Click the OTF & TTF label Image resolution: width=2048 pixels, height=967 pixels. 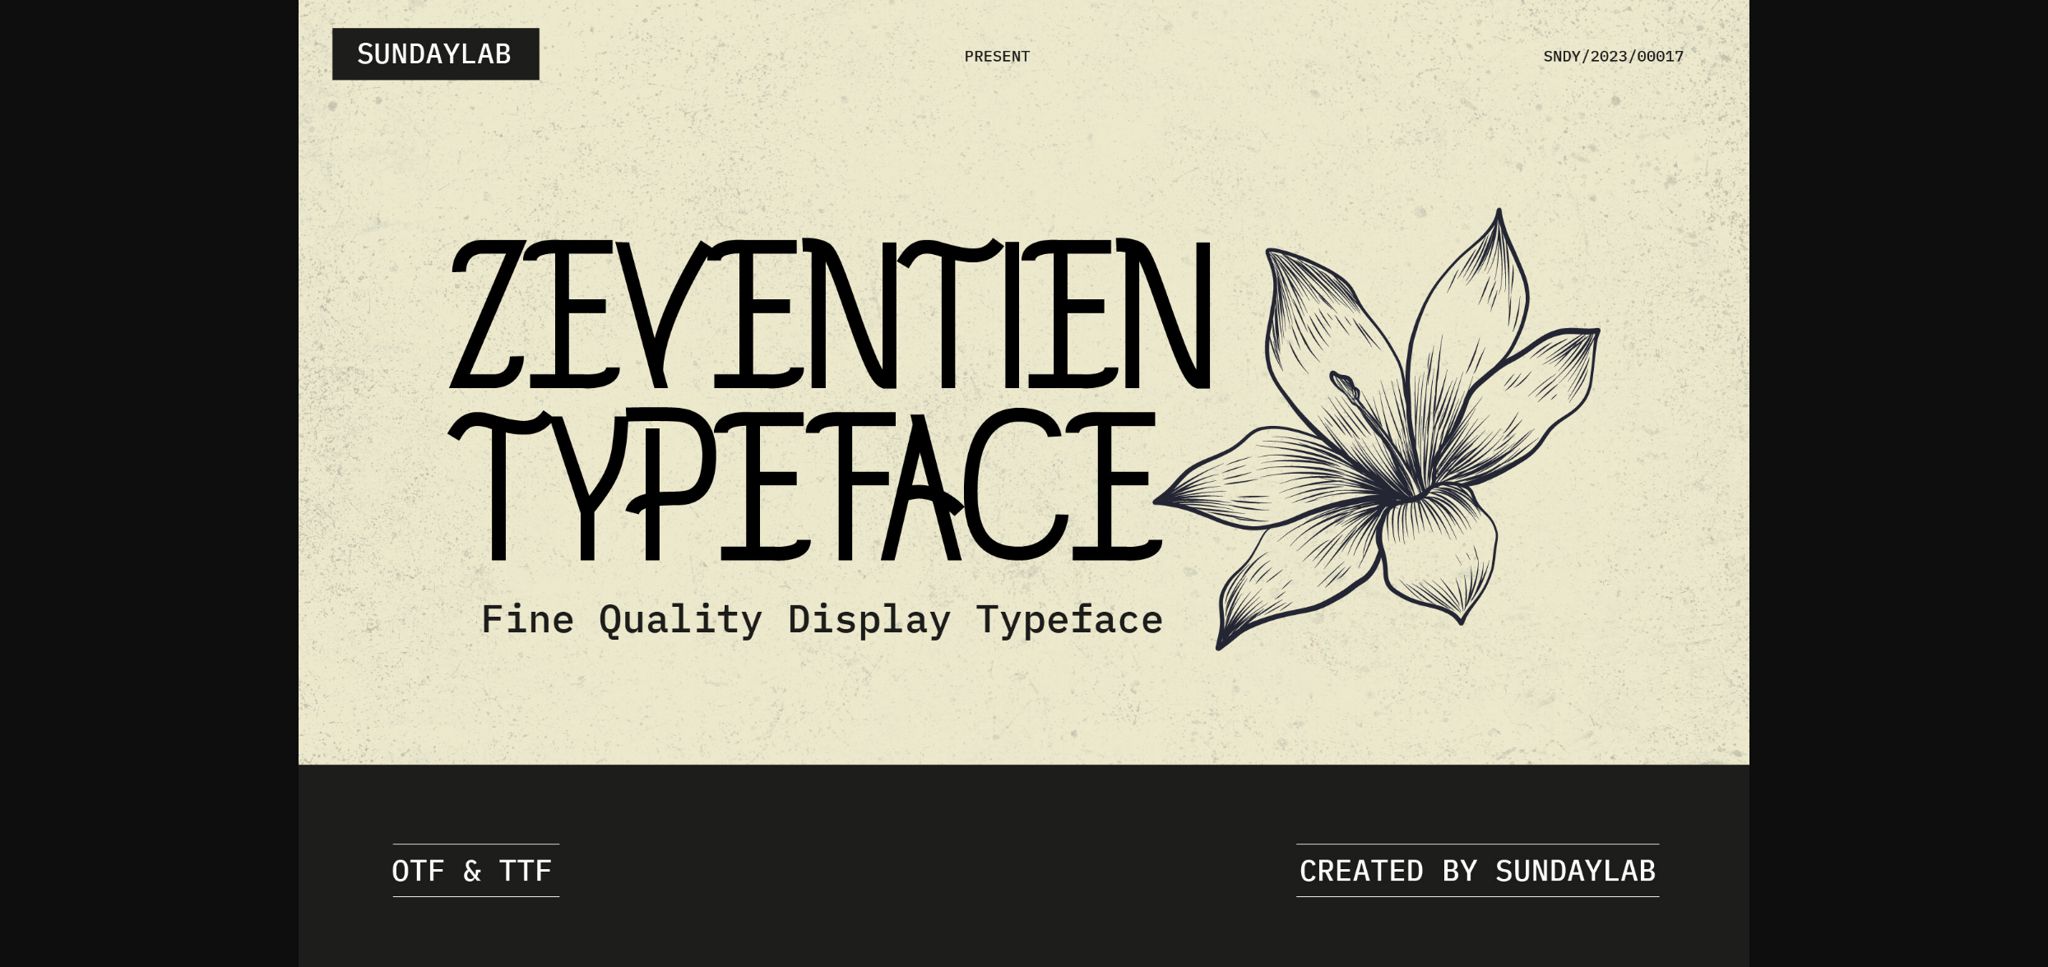coord(472,871)
